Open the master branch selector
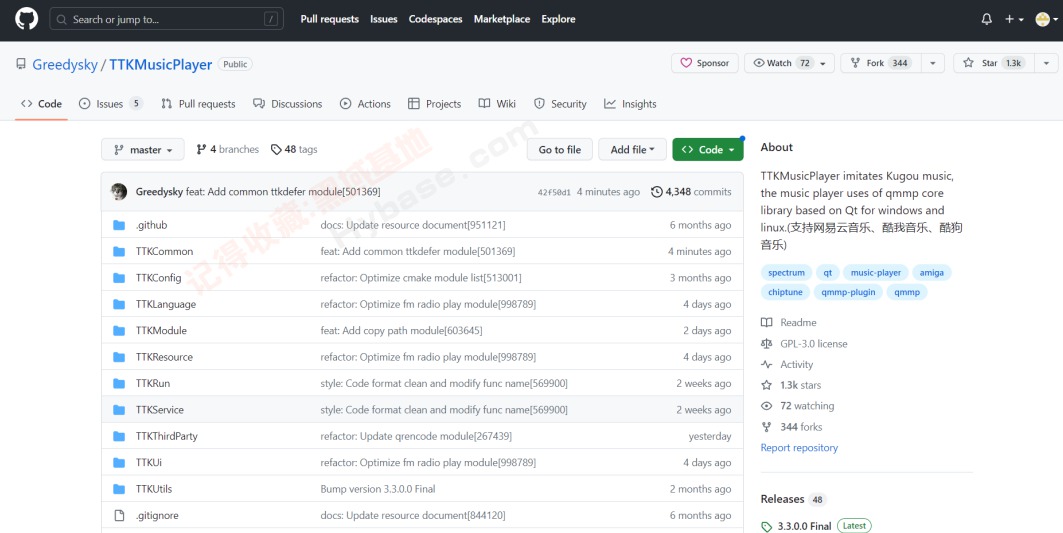 pos(142,150)
